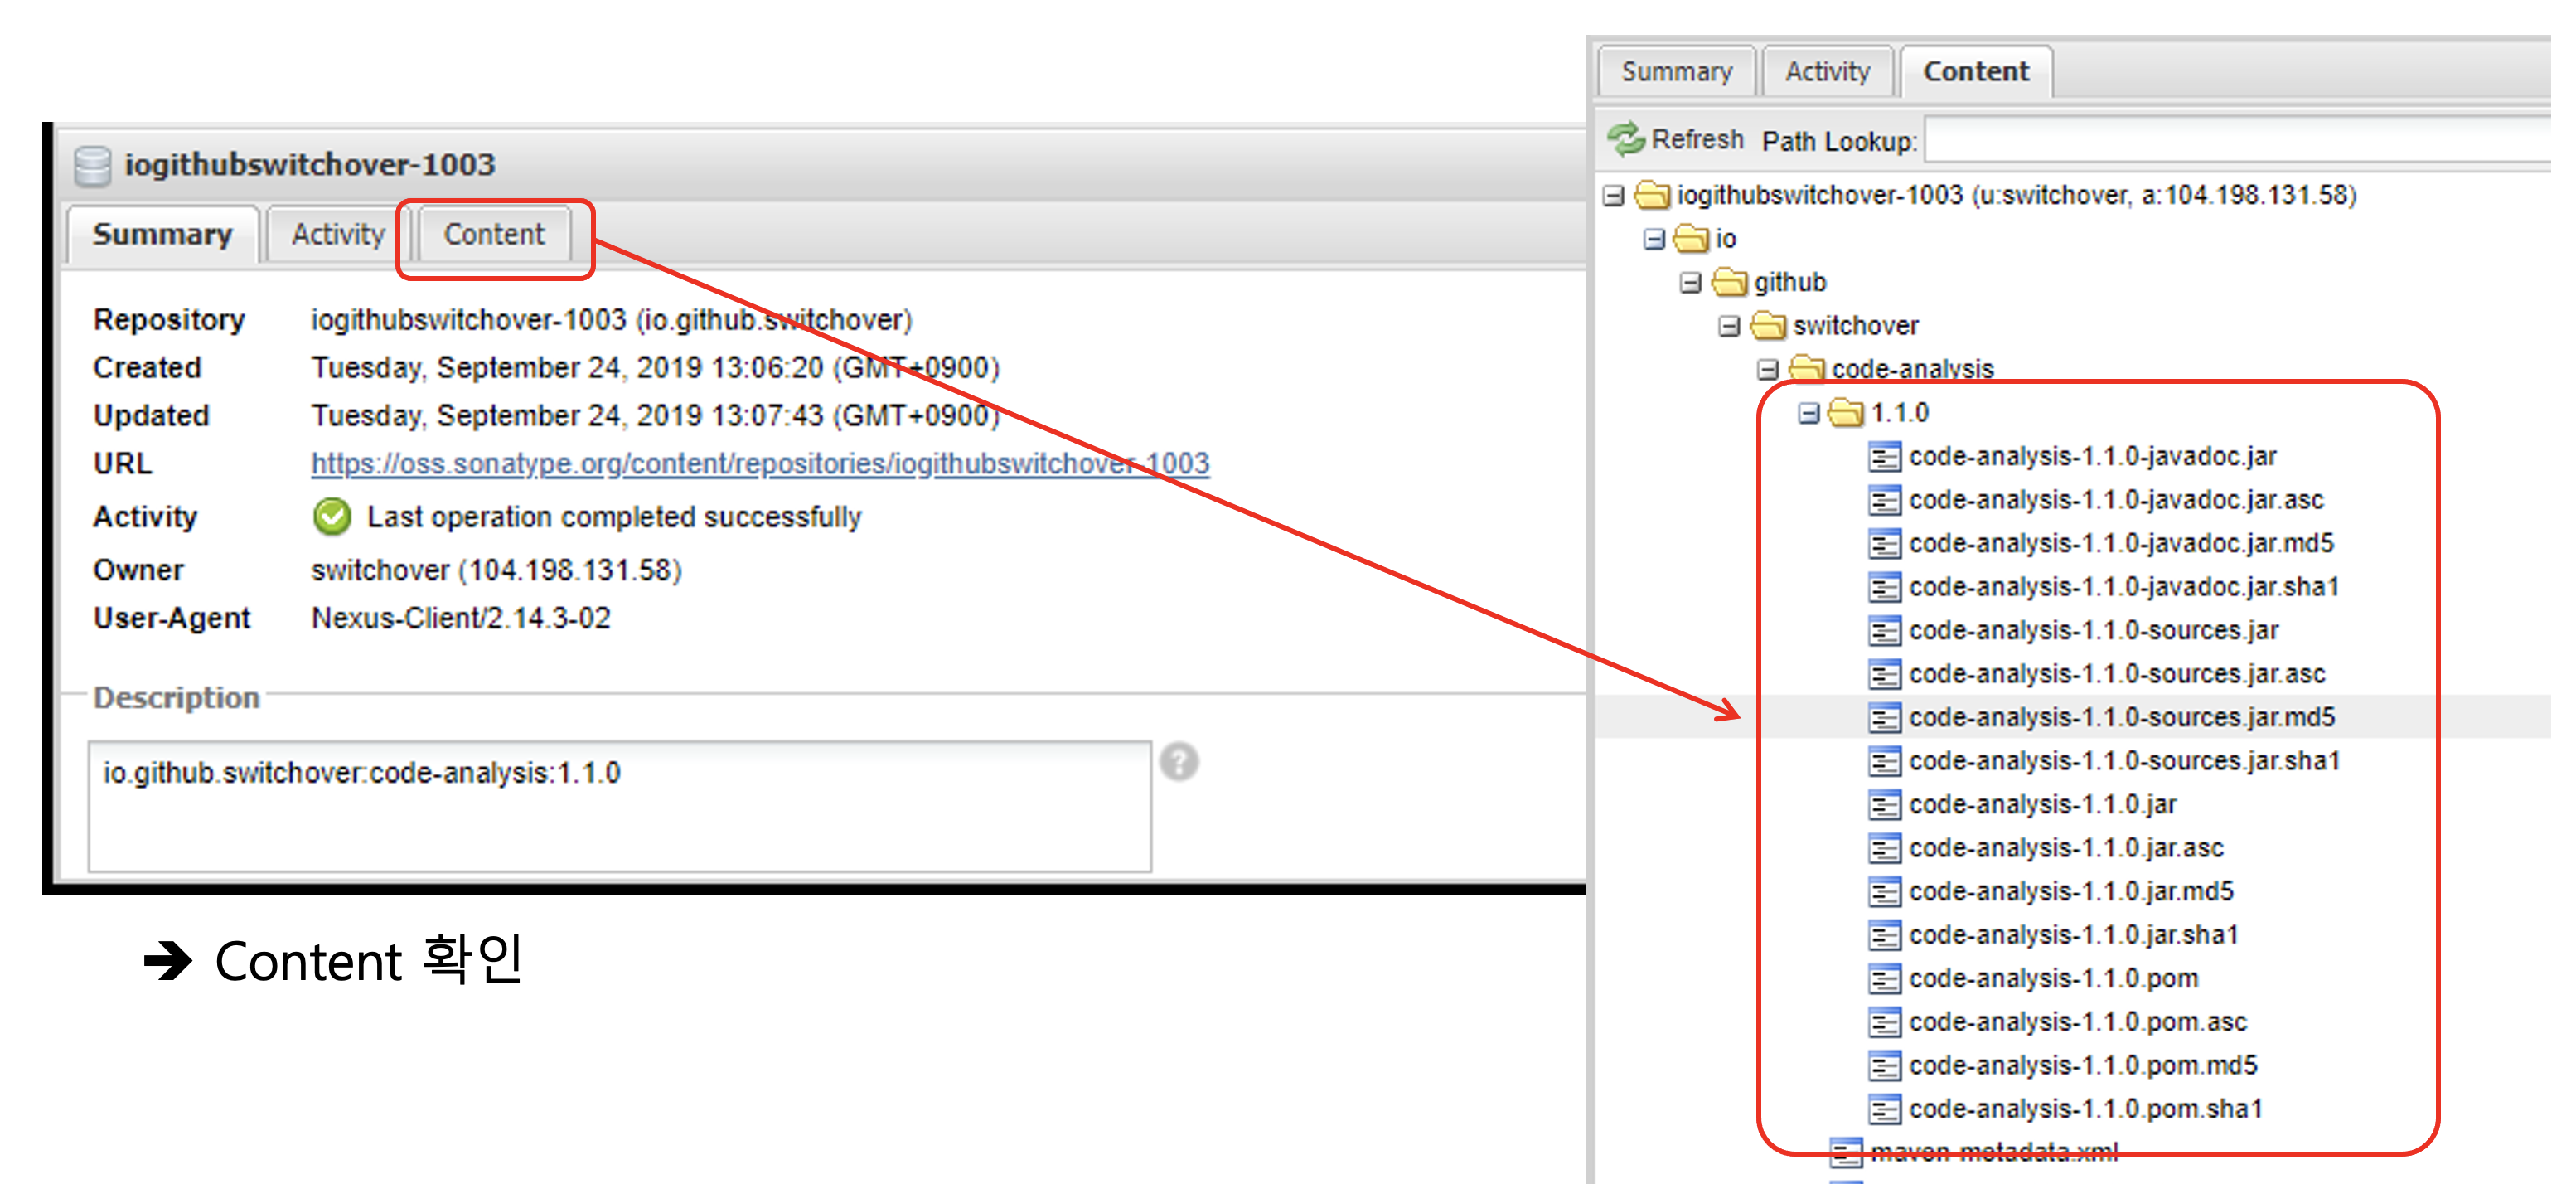Collapse root iogithubswitchover-1003 tree node
The width and height of the screenshot is (2576, 1184).
pos(1613,195)
